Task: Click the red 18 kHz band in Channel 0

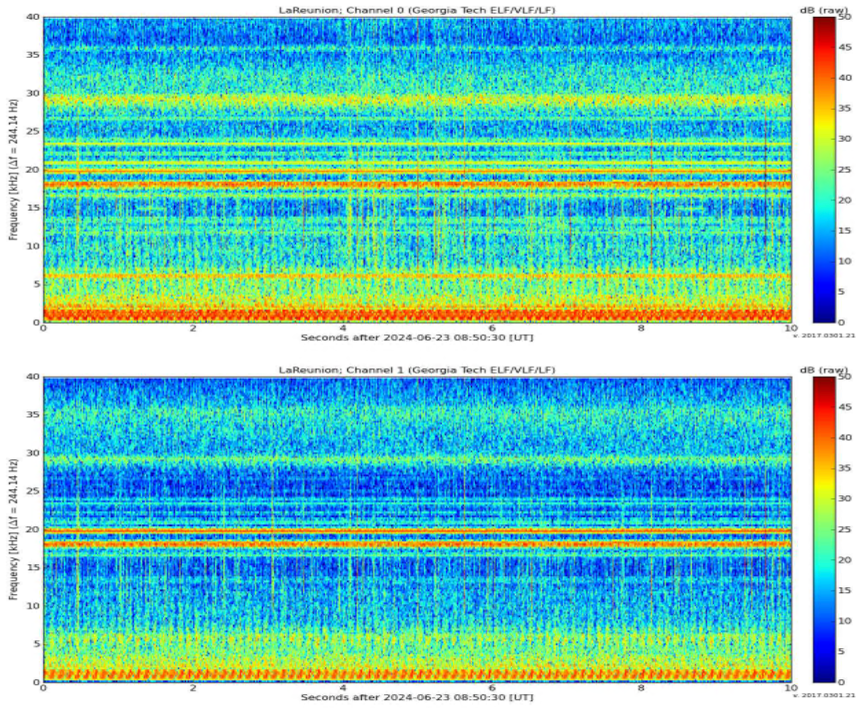Action: [416, 184]
